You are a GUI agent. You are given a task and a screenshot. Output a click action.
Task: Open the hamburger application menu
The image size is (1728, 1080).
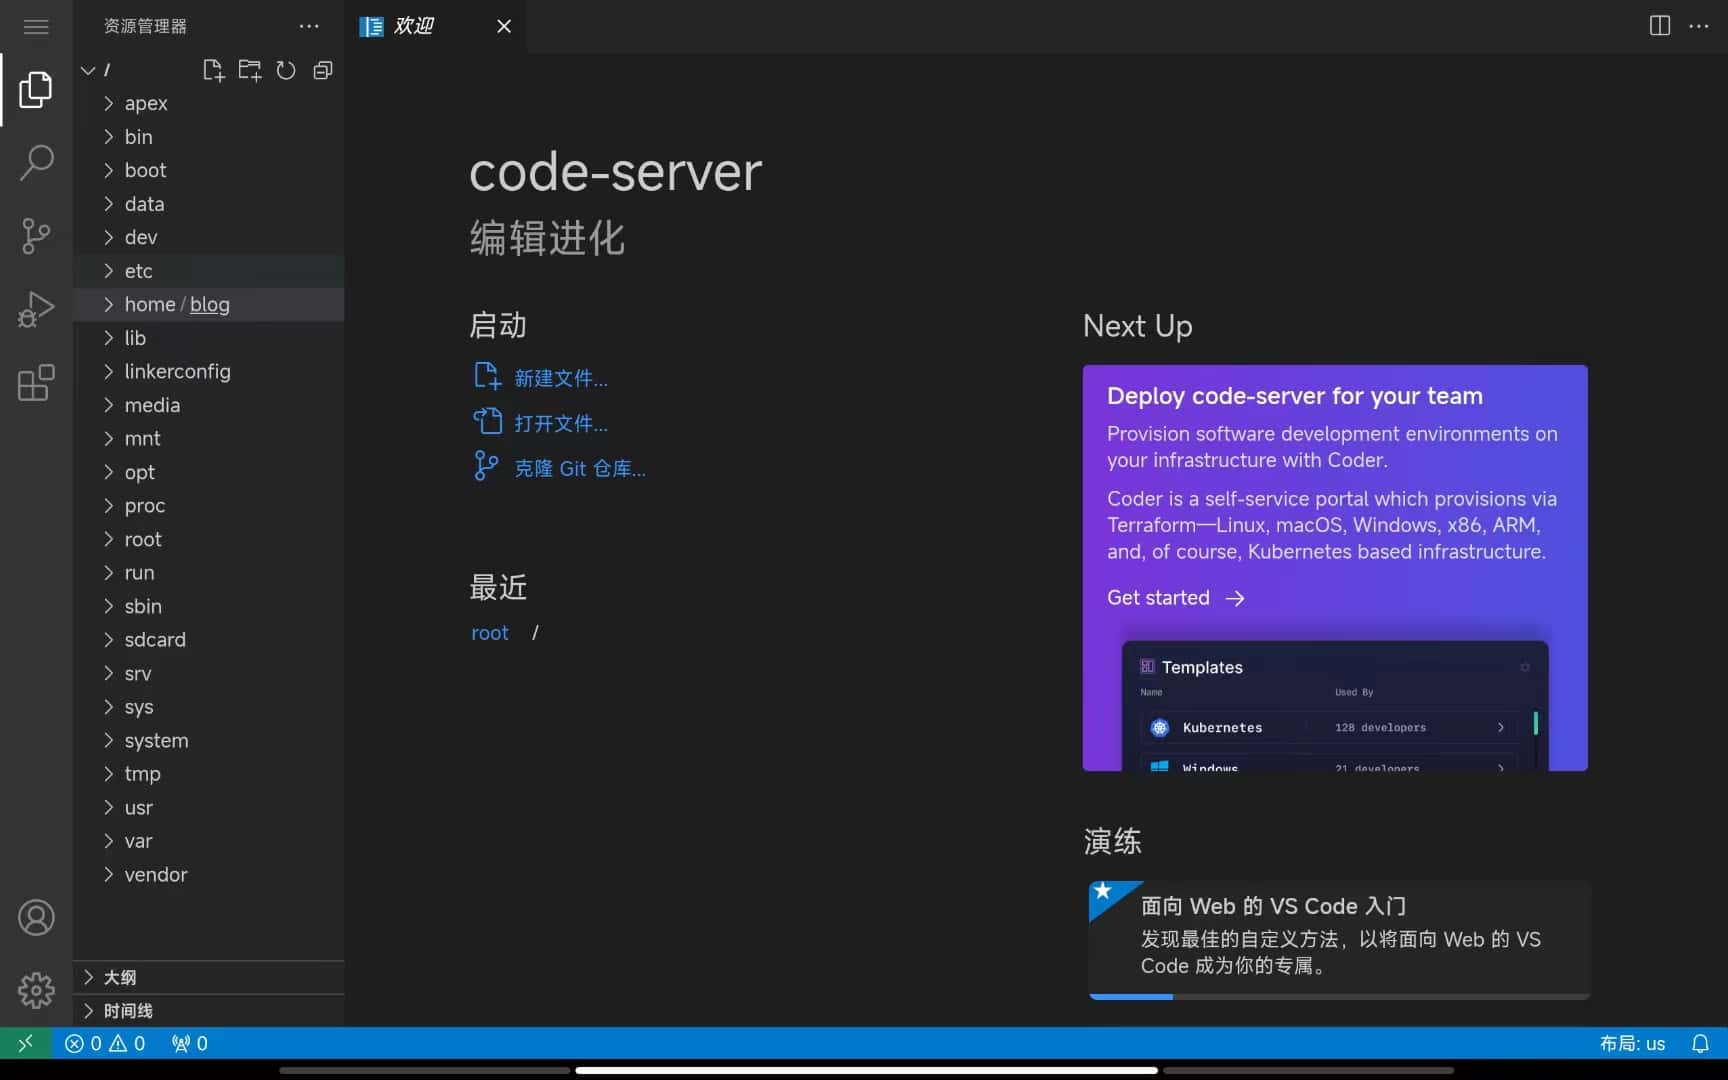36,26
